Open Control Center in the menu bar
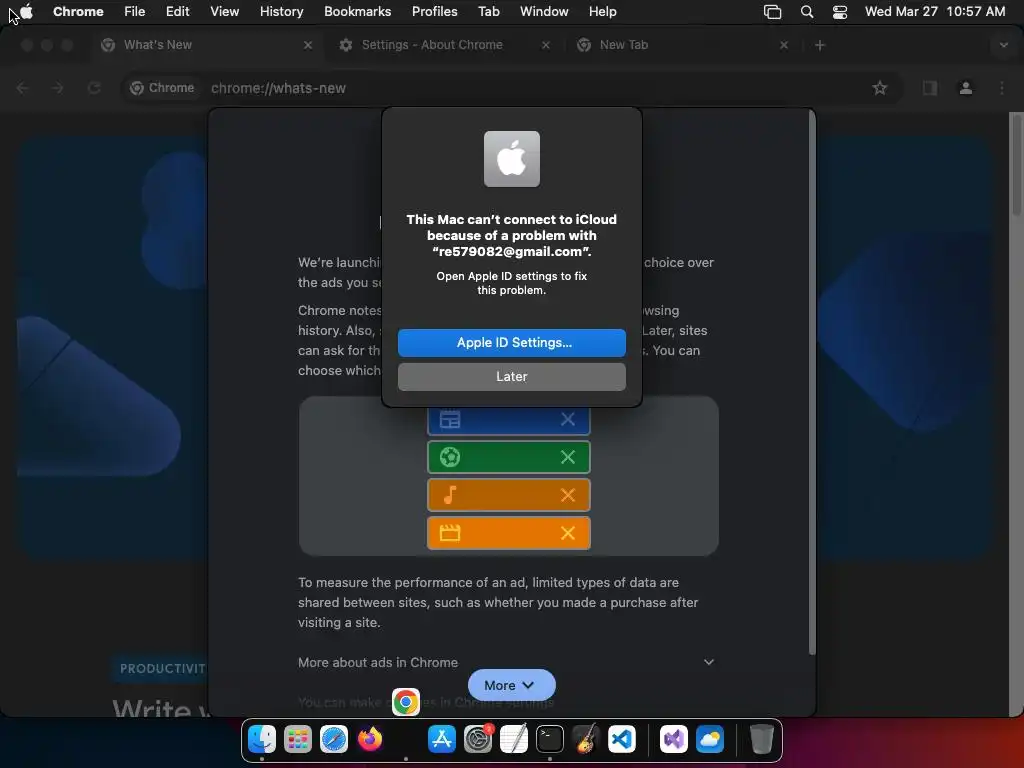 [x=840, y=12]
